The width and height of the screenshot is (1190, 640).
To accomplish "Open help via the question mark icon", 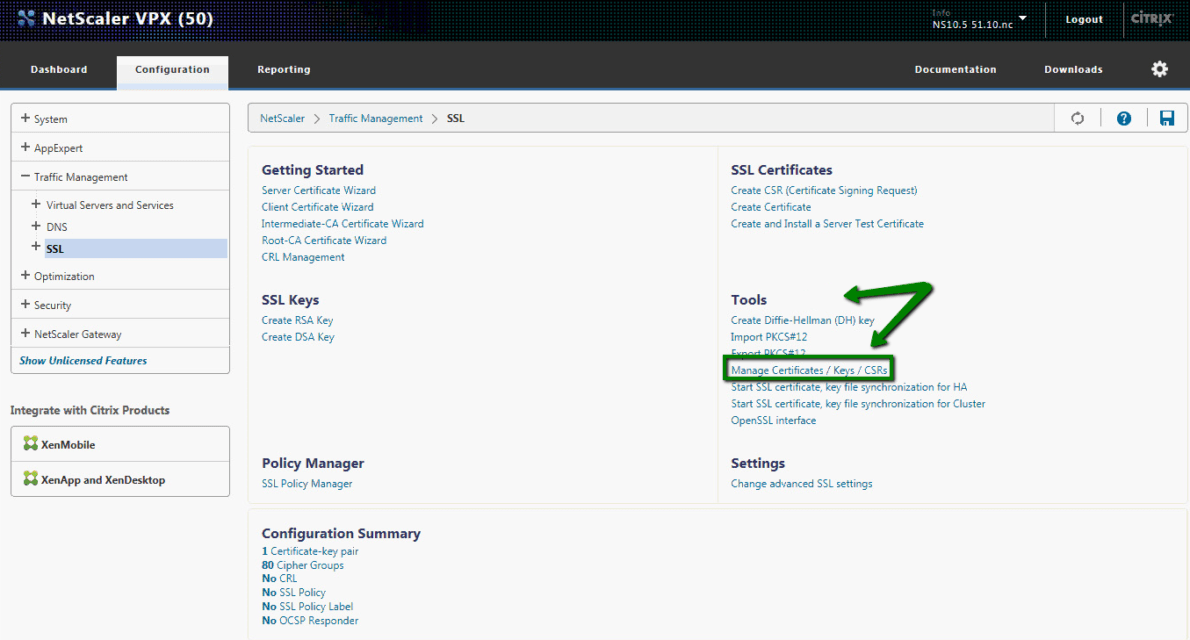I will point(1123,117).
